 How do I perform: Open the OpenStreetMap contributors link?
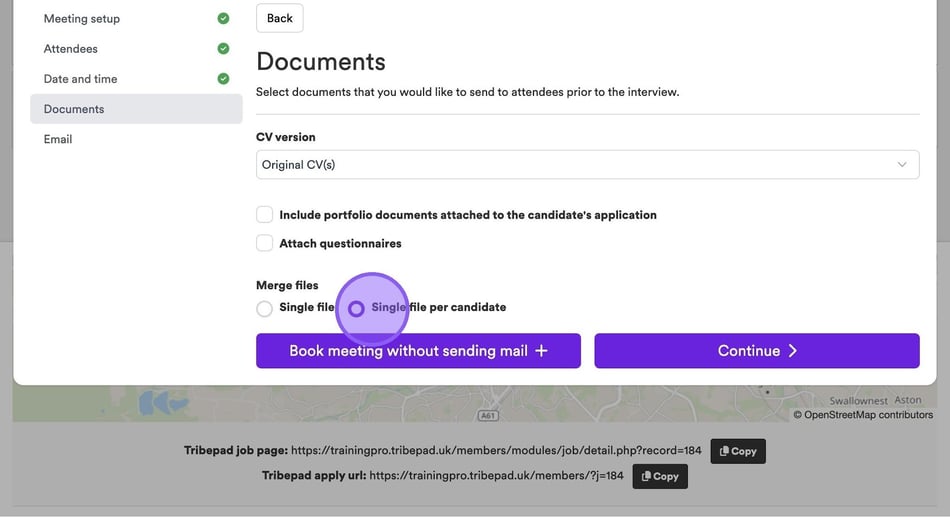point(868,415)
